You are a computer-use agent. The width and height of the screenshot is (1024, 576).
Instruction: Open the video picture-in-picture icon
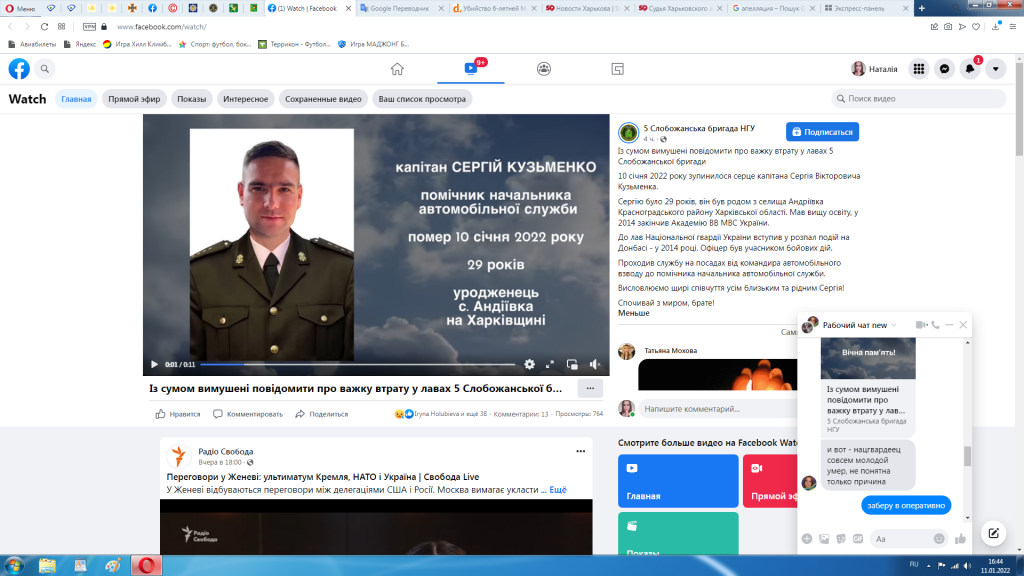pyautogui.click(x=572, y=364)
